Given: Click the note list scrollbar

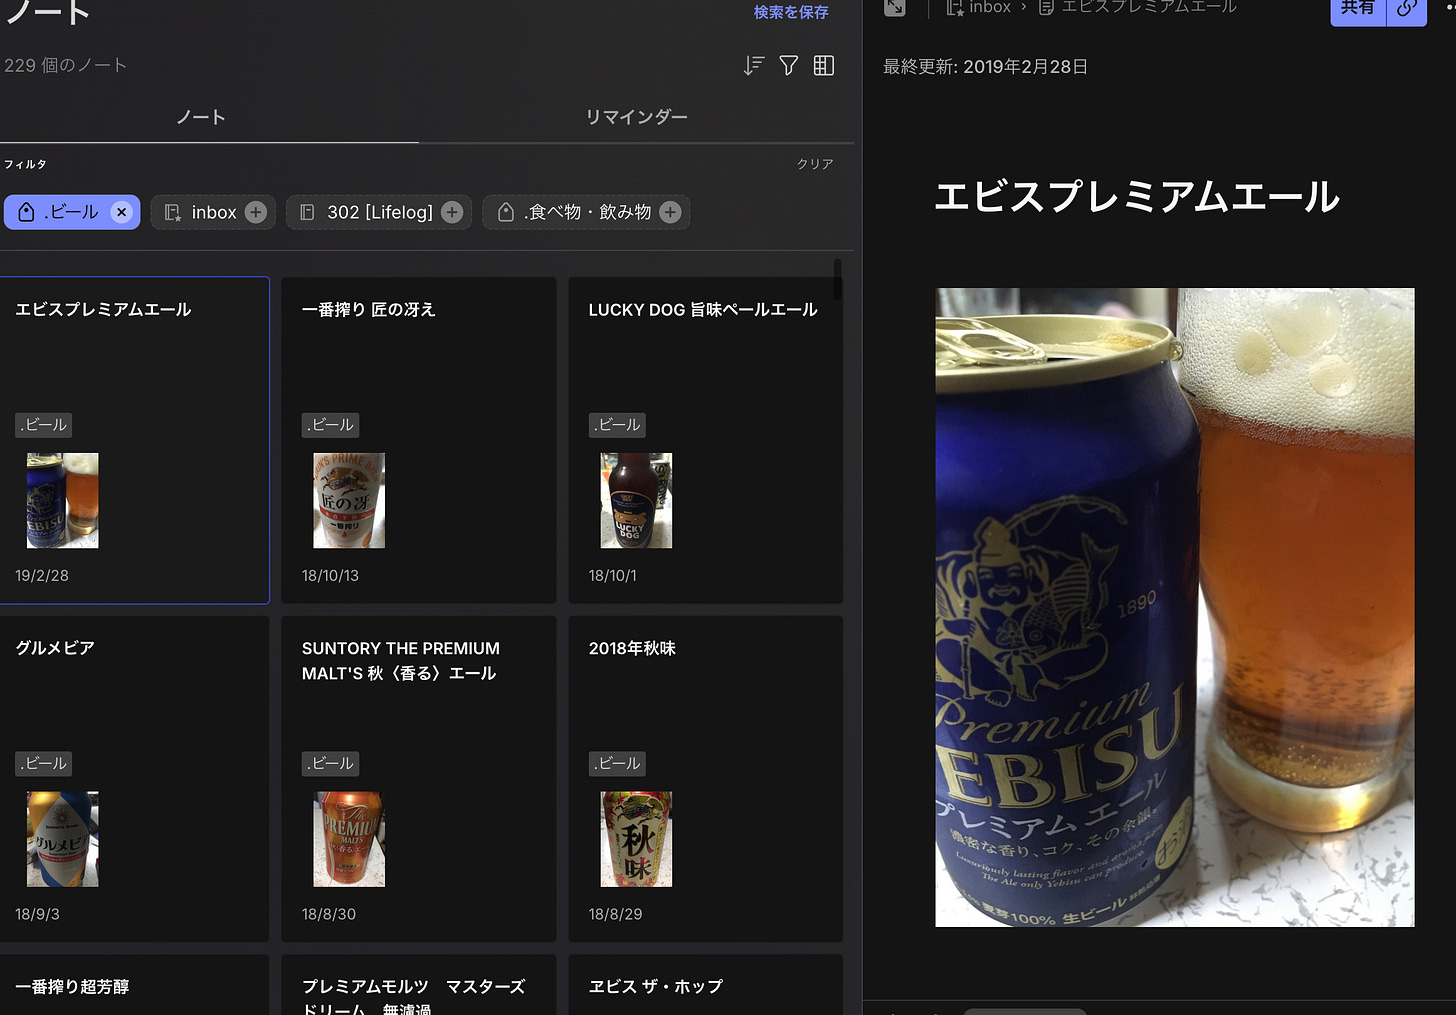Looking at the screenshot, I should point(837,280).
